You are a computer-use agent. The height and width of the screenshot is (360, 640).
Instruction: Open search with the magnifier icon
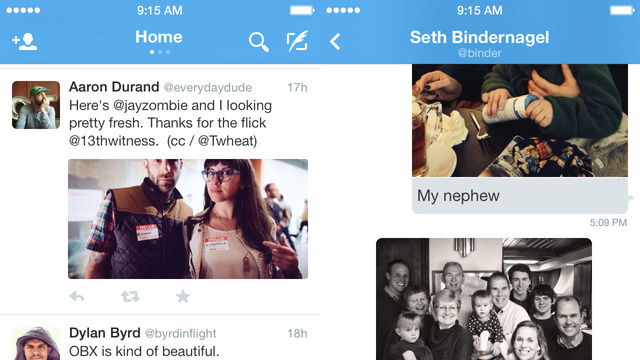(x=259, y=42)
